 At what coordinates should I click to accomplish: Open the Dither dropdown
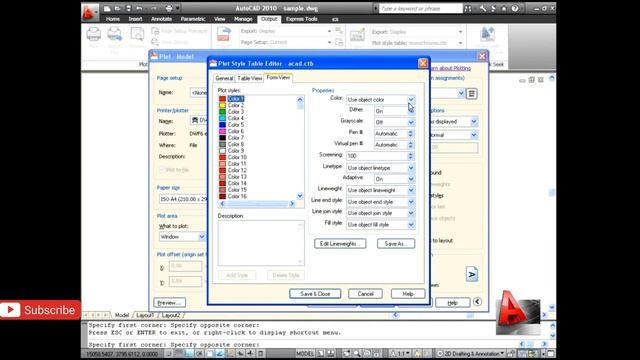[x=411, y=111]
